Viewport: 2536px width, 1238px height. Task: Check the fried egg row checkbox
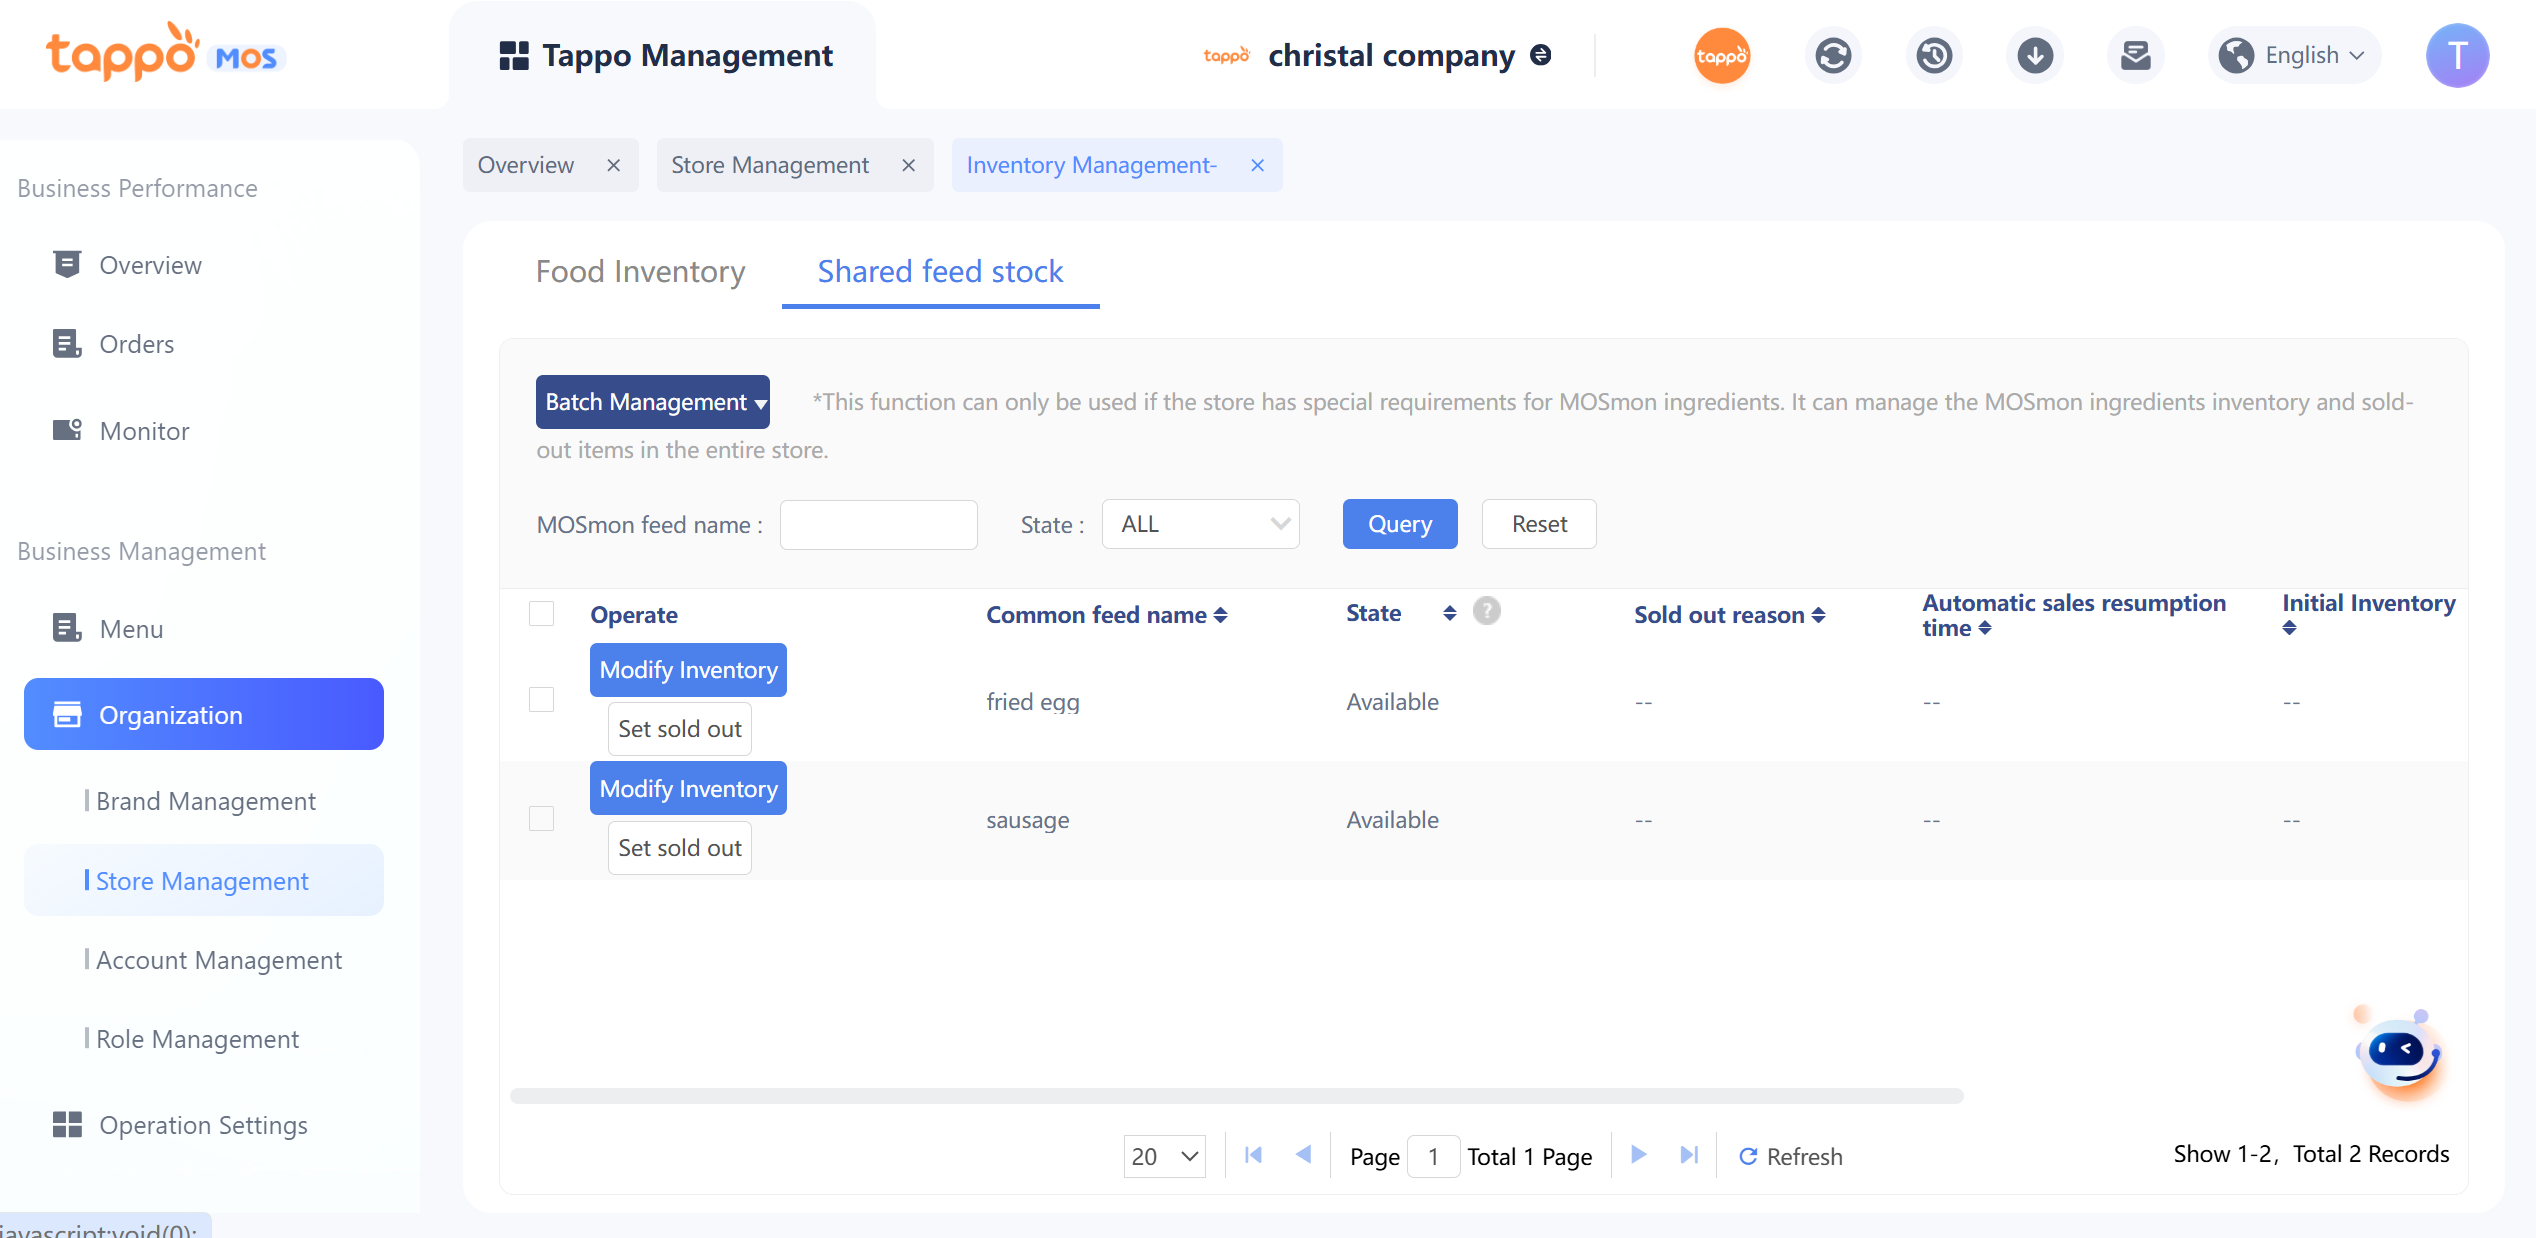coord(541,700)
